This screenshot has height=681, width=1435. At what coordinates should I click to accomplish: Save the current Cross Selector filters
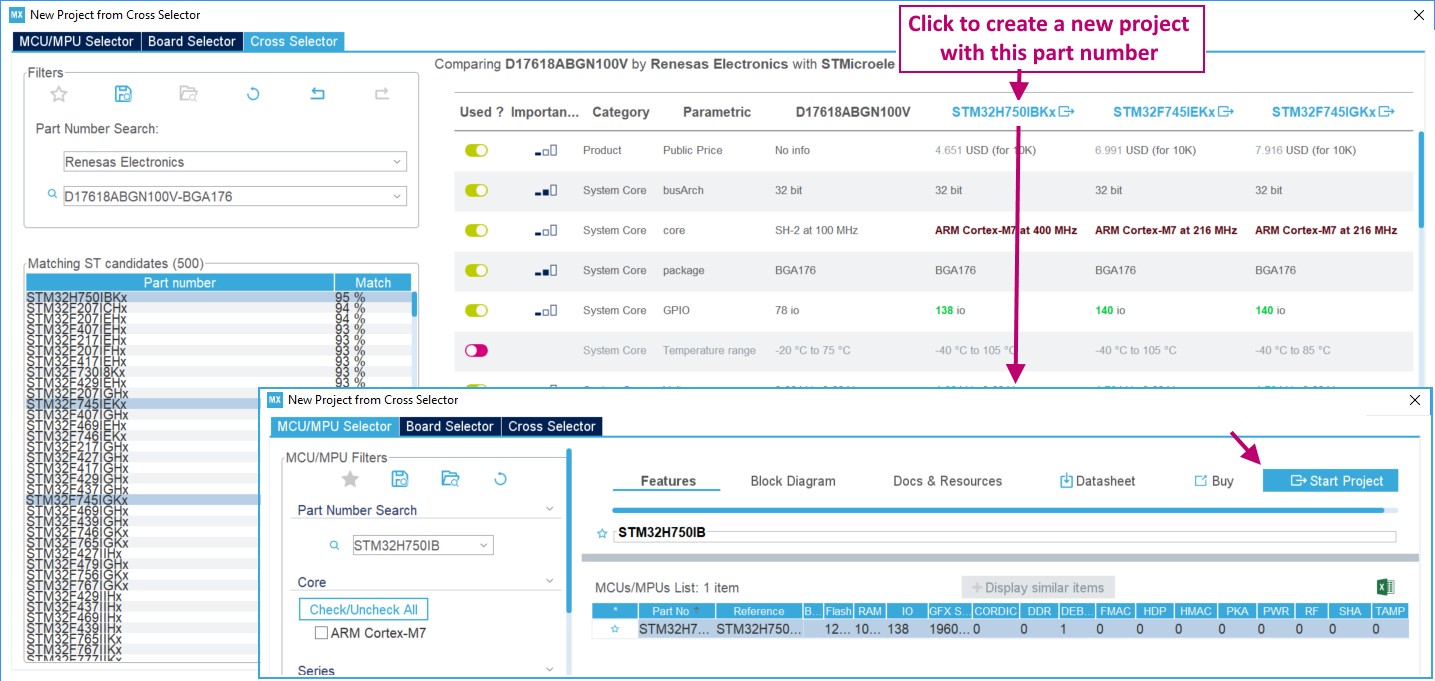(x=123, y=94)
